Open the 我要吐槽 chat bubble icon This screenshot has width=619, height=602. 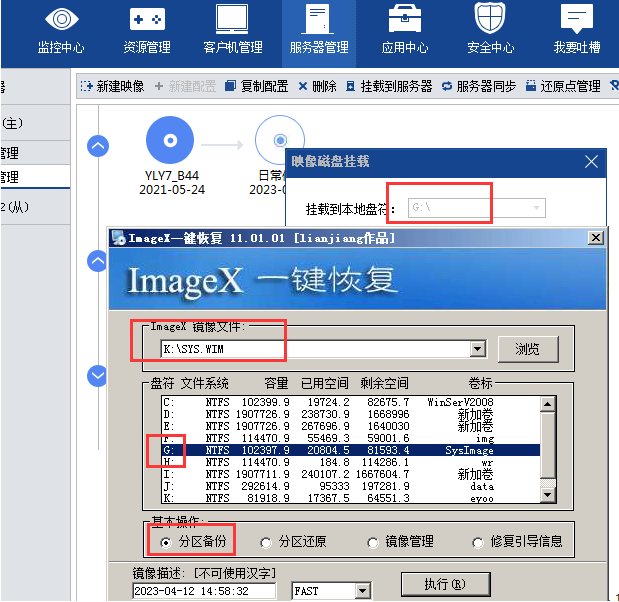click(x=577, y=19)
